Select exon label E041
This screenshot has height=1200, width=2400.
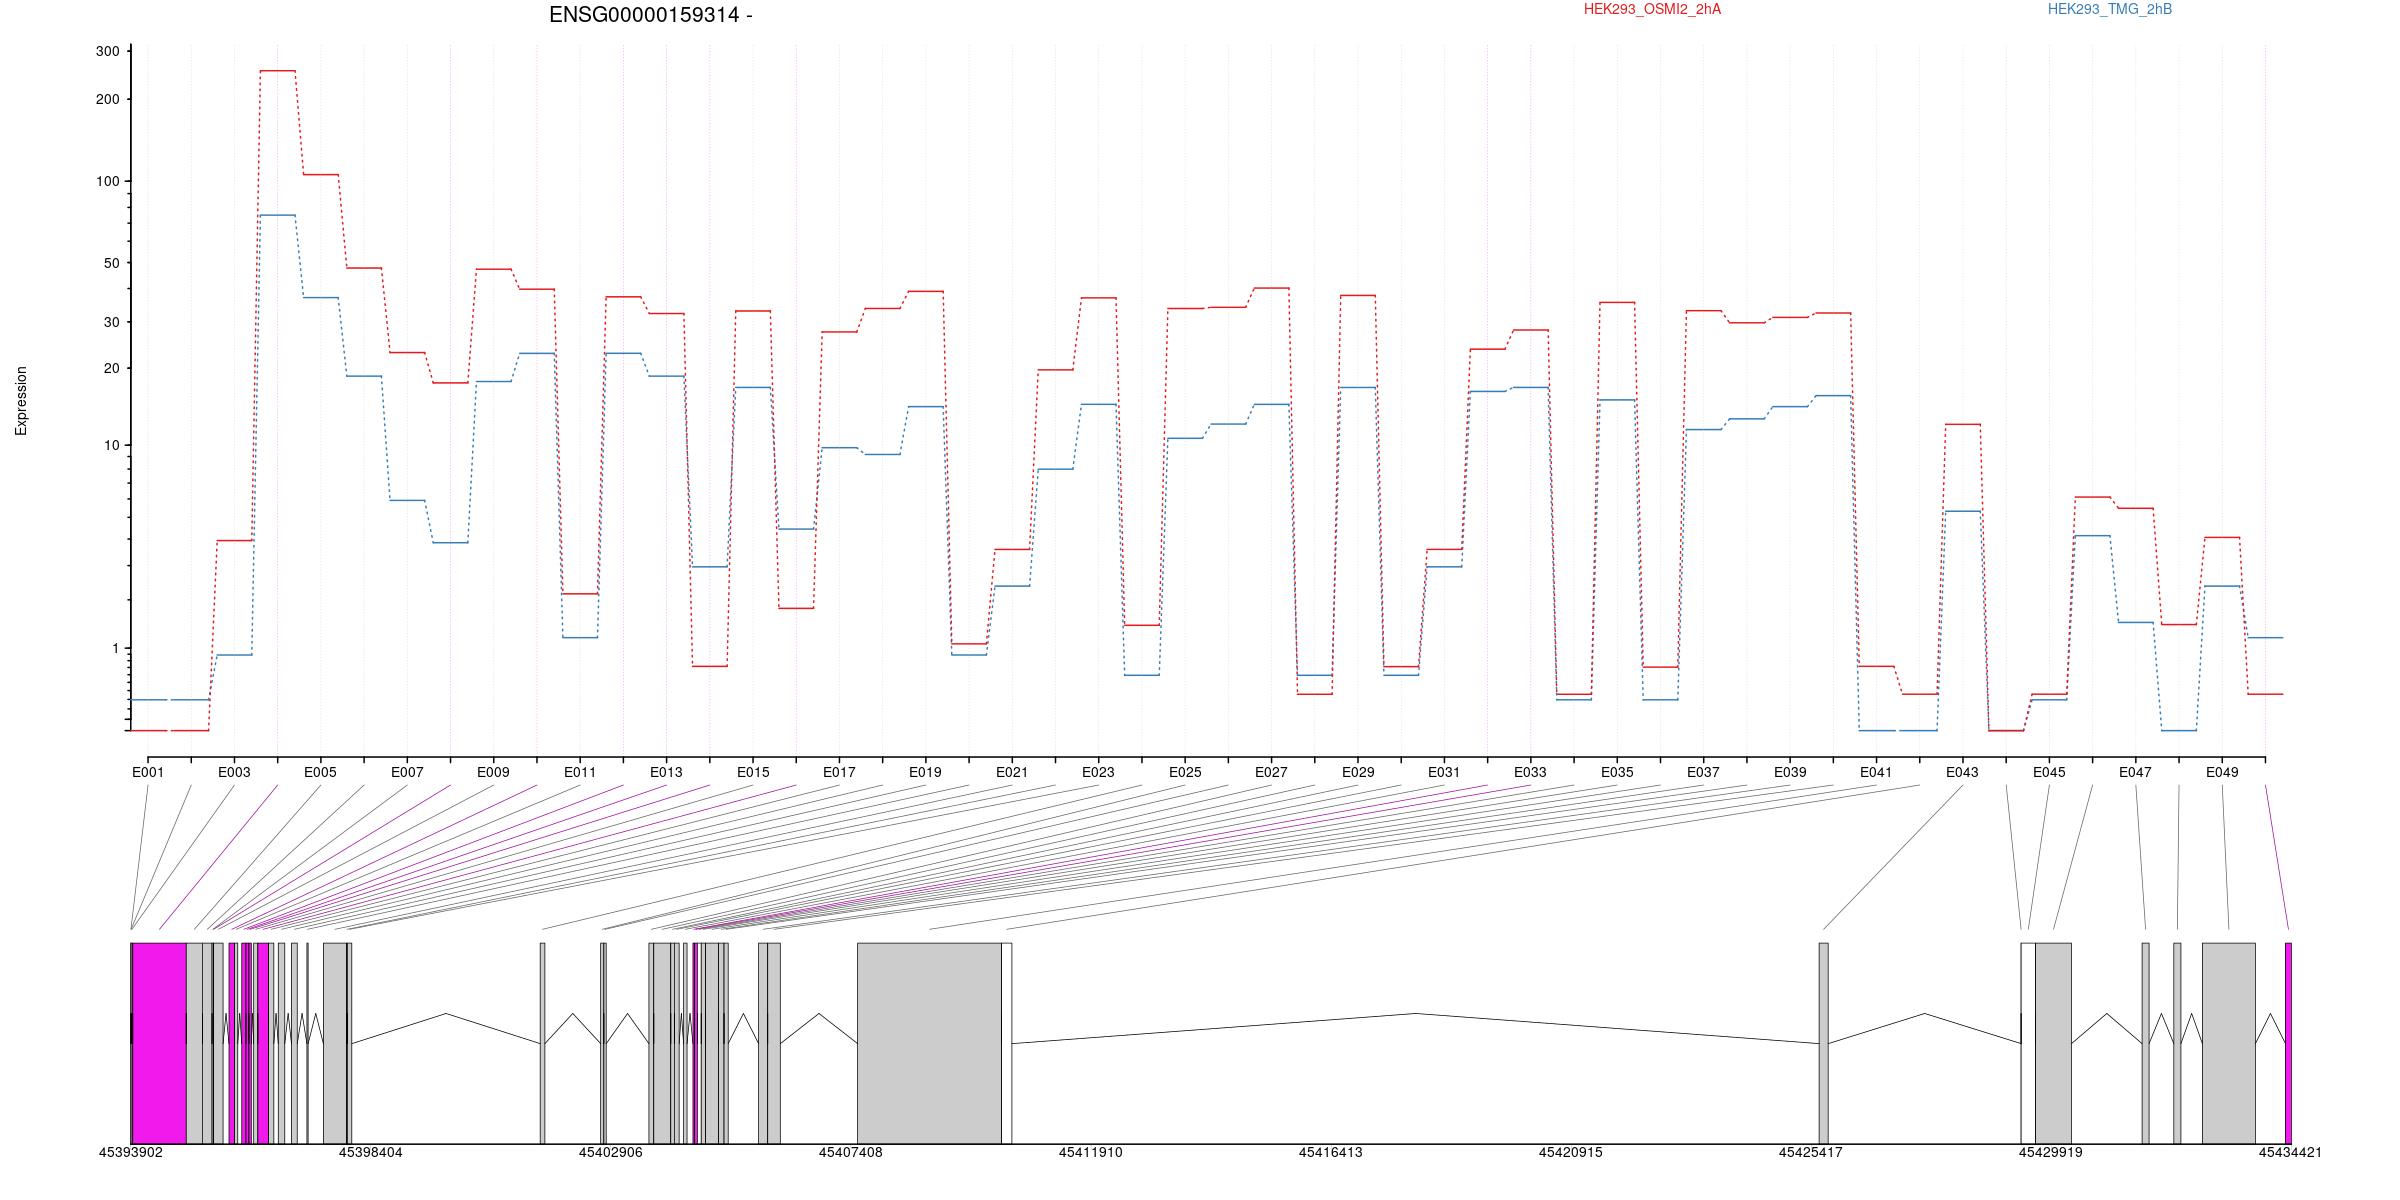[x=1876, y=772]
